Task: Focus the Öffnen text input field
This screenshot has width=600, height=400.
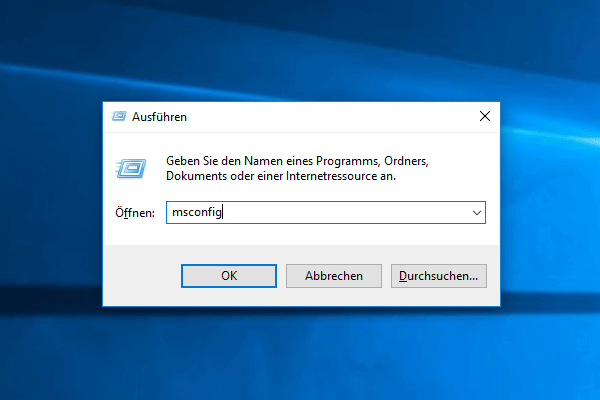Action: 326,212
